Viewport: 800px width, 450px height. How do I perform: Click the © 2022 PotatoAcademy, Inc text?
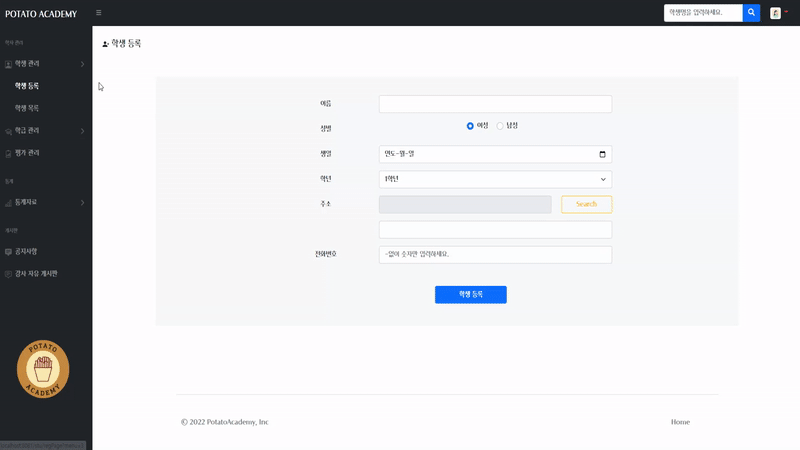click(224, 422)
